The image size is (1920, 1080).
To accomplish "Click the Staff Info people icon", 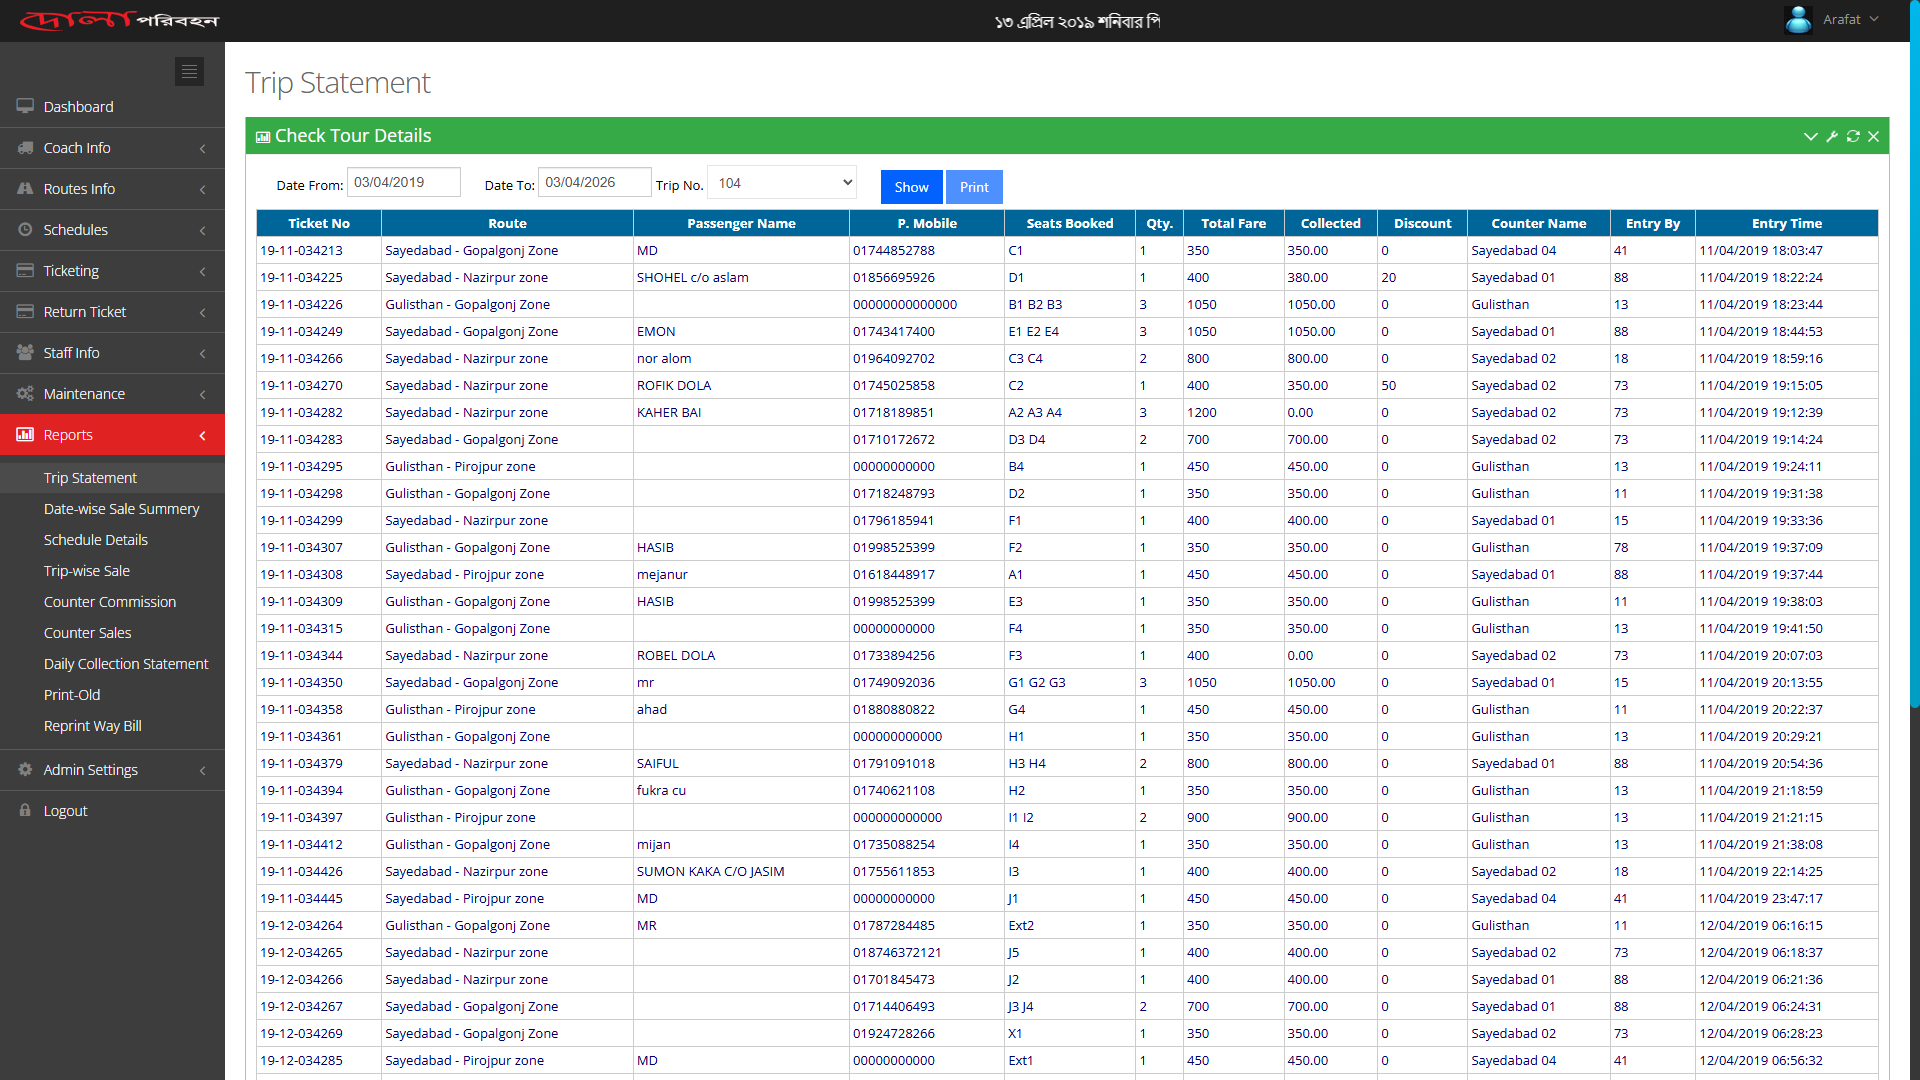I will point(25,352).
